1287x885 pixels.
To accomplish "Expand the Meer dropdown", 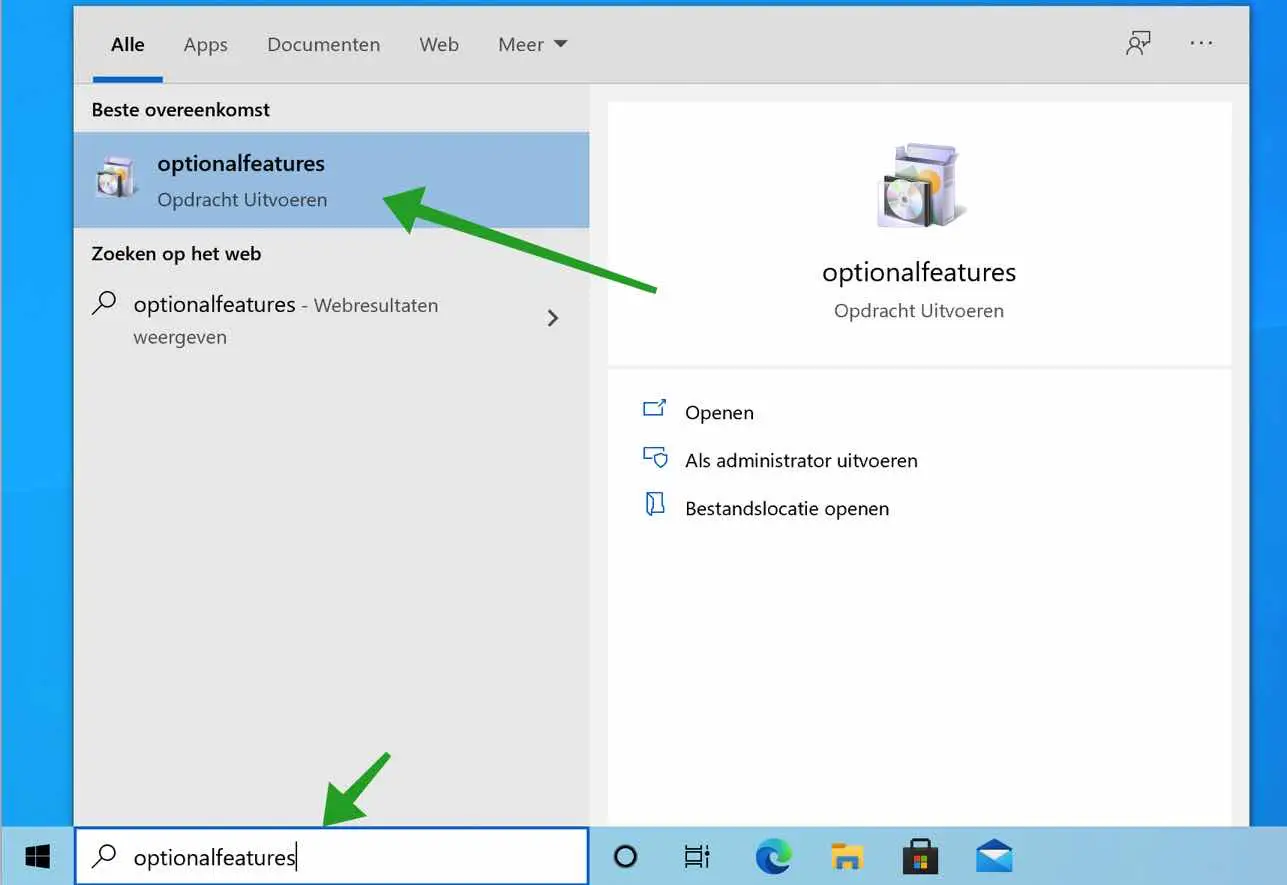I will tap(532, 45).
